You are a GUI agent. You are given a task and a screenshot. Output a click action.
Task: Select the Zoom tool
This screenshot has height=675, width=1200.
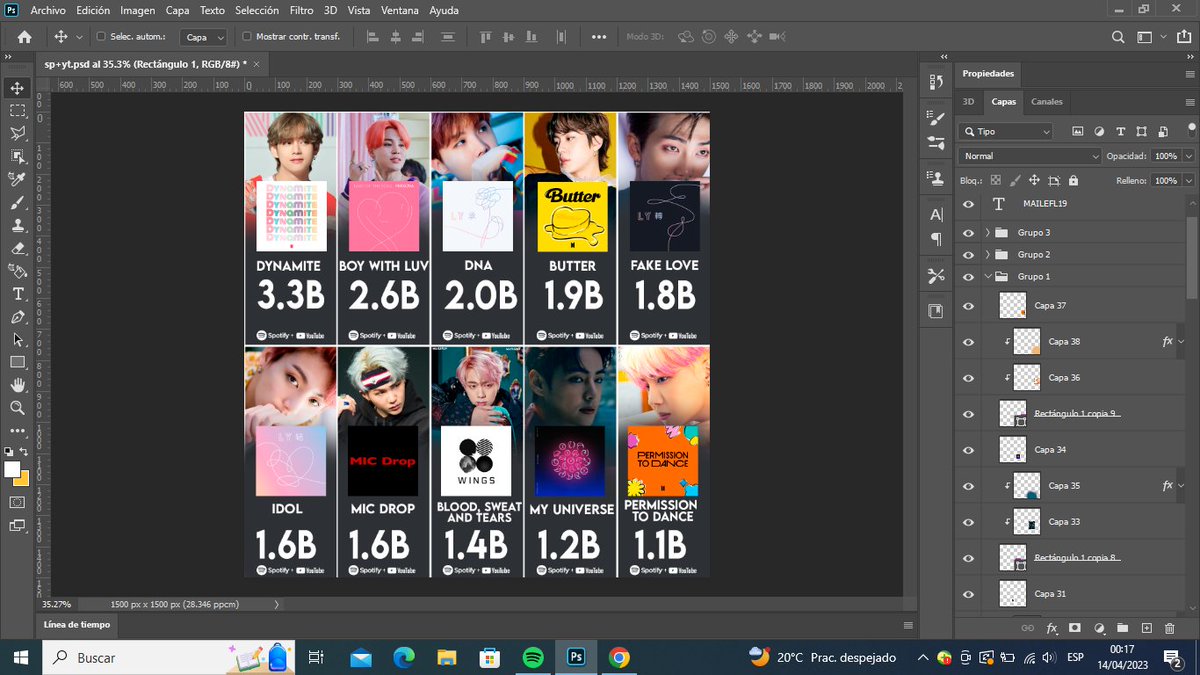(17, 408)
